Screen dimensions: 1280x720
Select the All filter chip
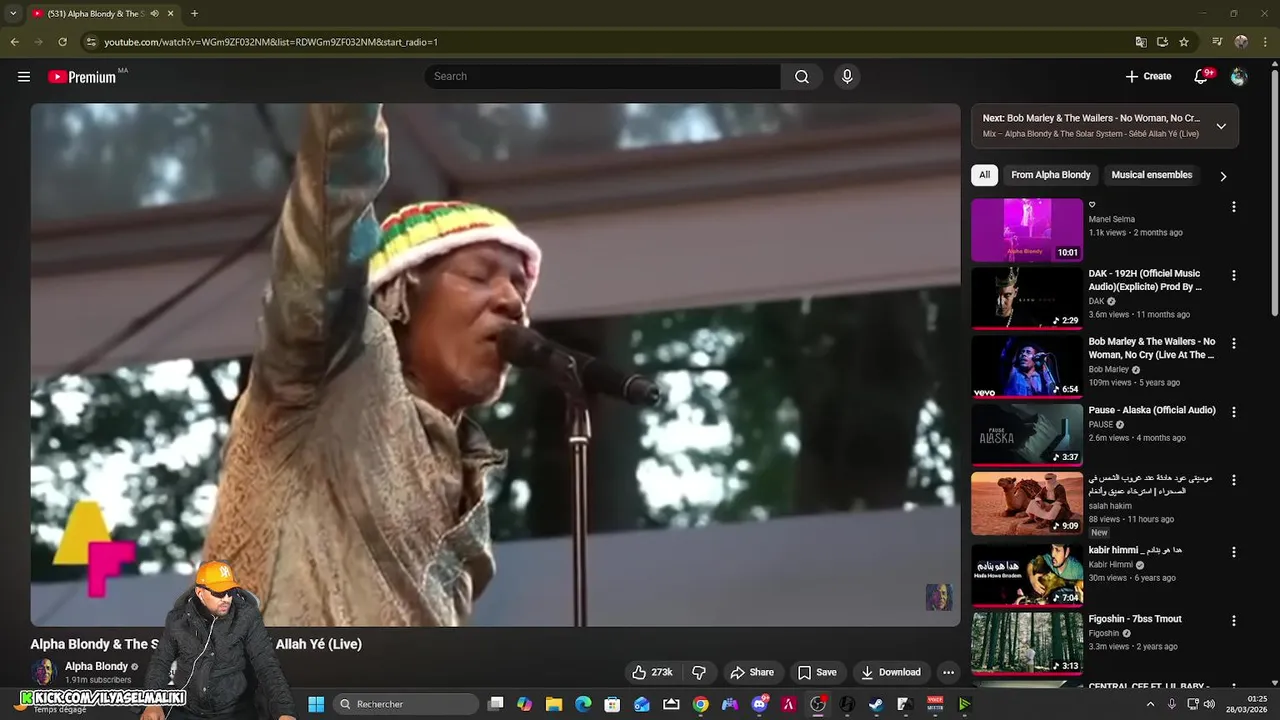[x=984, y=175]
